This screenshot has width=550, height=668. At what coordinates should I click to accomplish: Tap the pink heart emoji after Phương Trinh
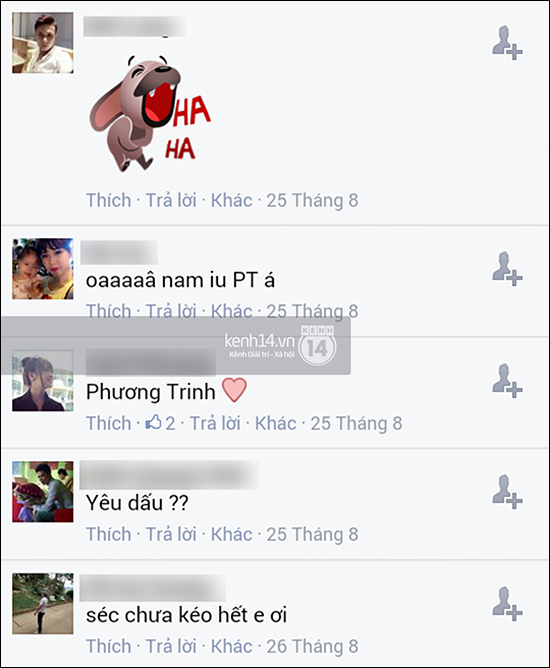[x=234, y=390]
